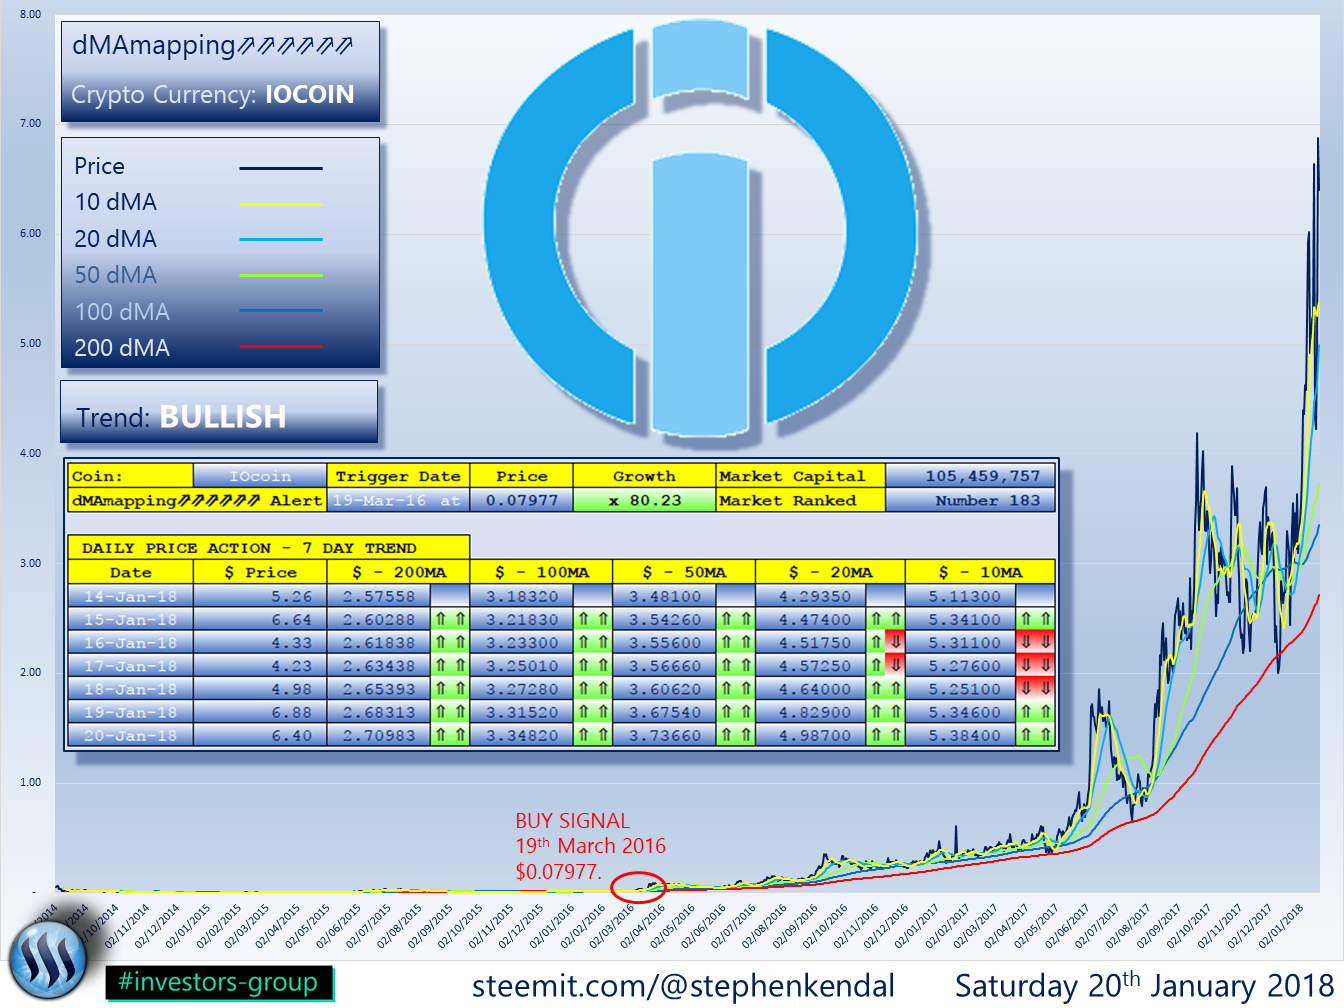Click the large IOCoin logo

coord(700,228)
